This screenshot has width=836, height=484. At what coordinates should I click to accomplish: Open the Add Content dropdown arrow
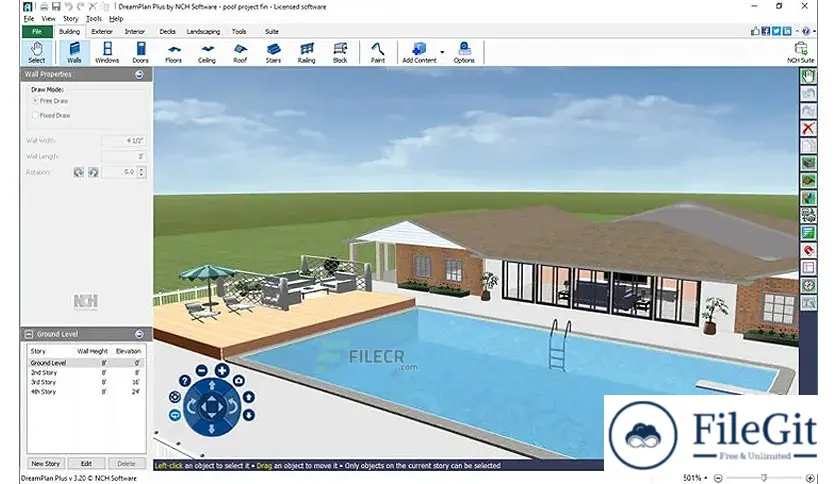click(x=442, y=53)
